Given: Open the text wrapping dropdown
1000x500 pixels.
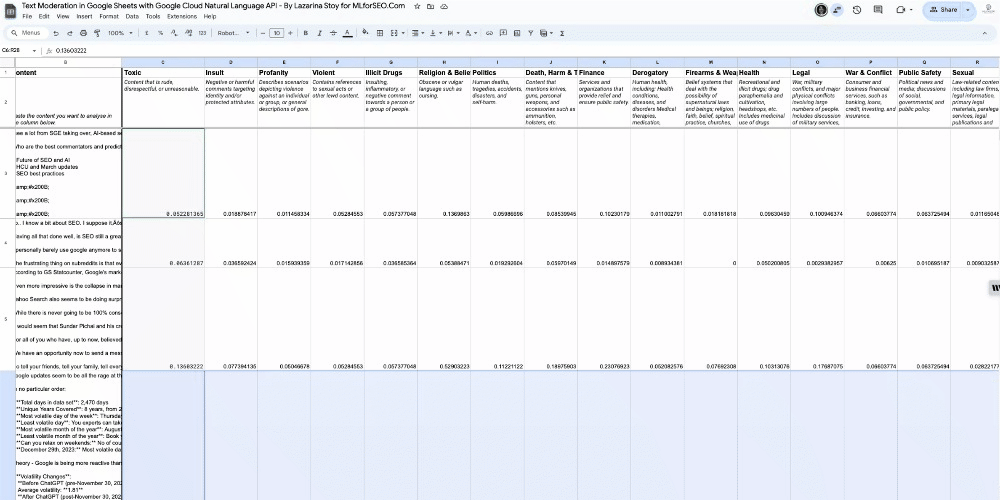Looking at the screenshot, I should [452, 33].
